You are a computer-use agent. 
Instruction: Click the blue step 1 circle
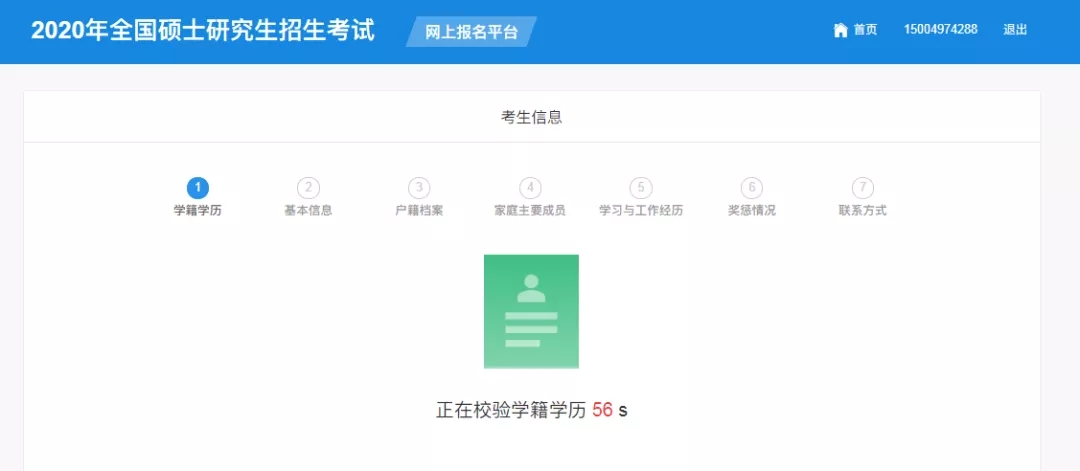pyautogui.click(x=198, y=188)
